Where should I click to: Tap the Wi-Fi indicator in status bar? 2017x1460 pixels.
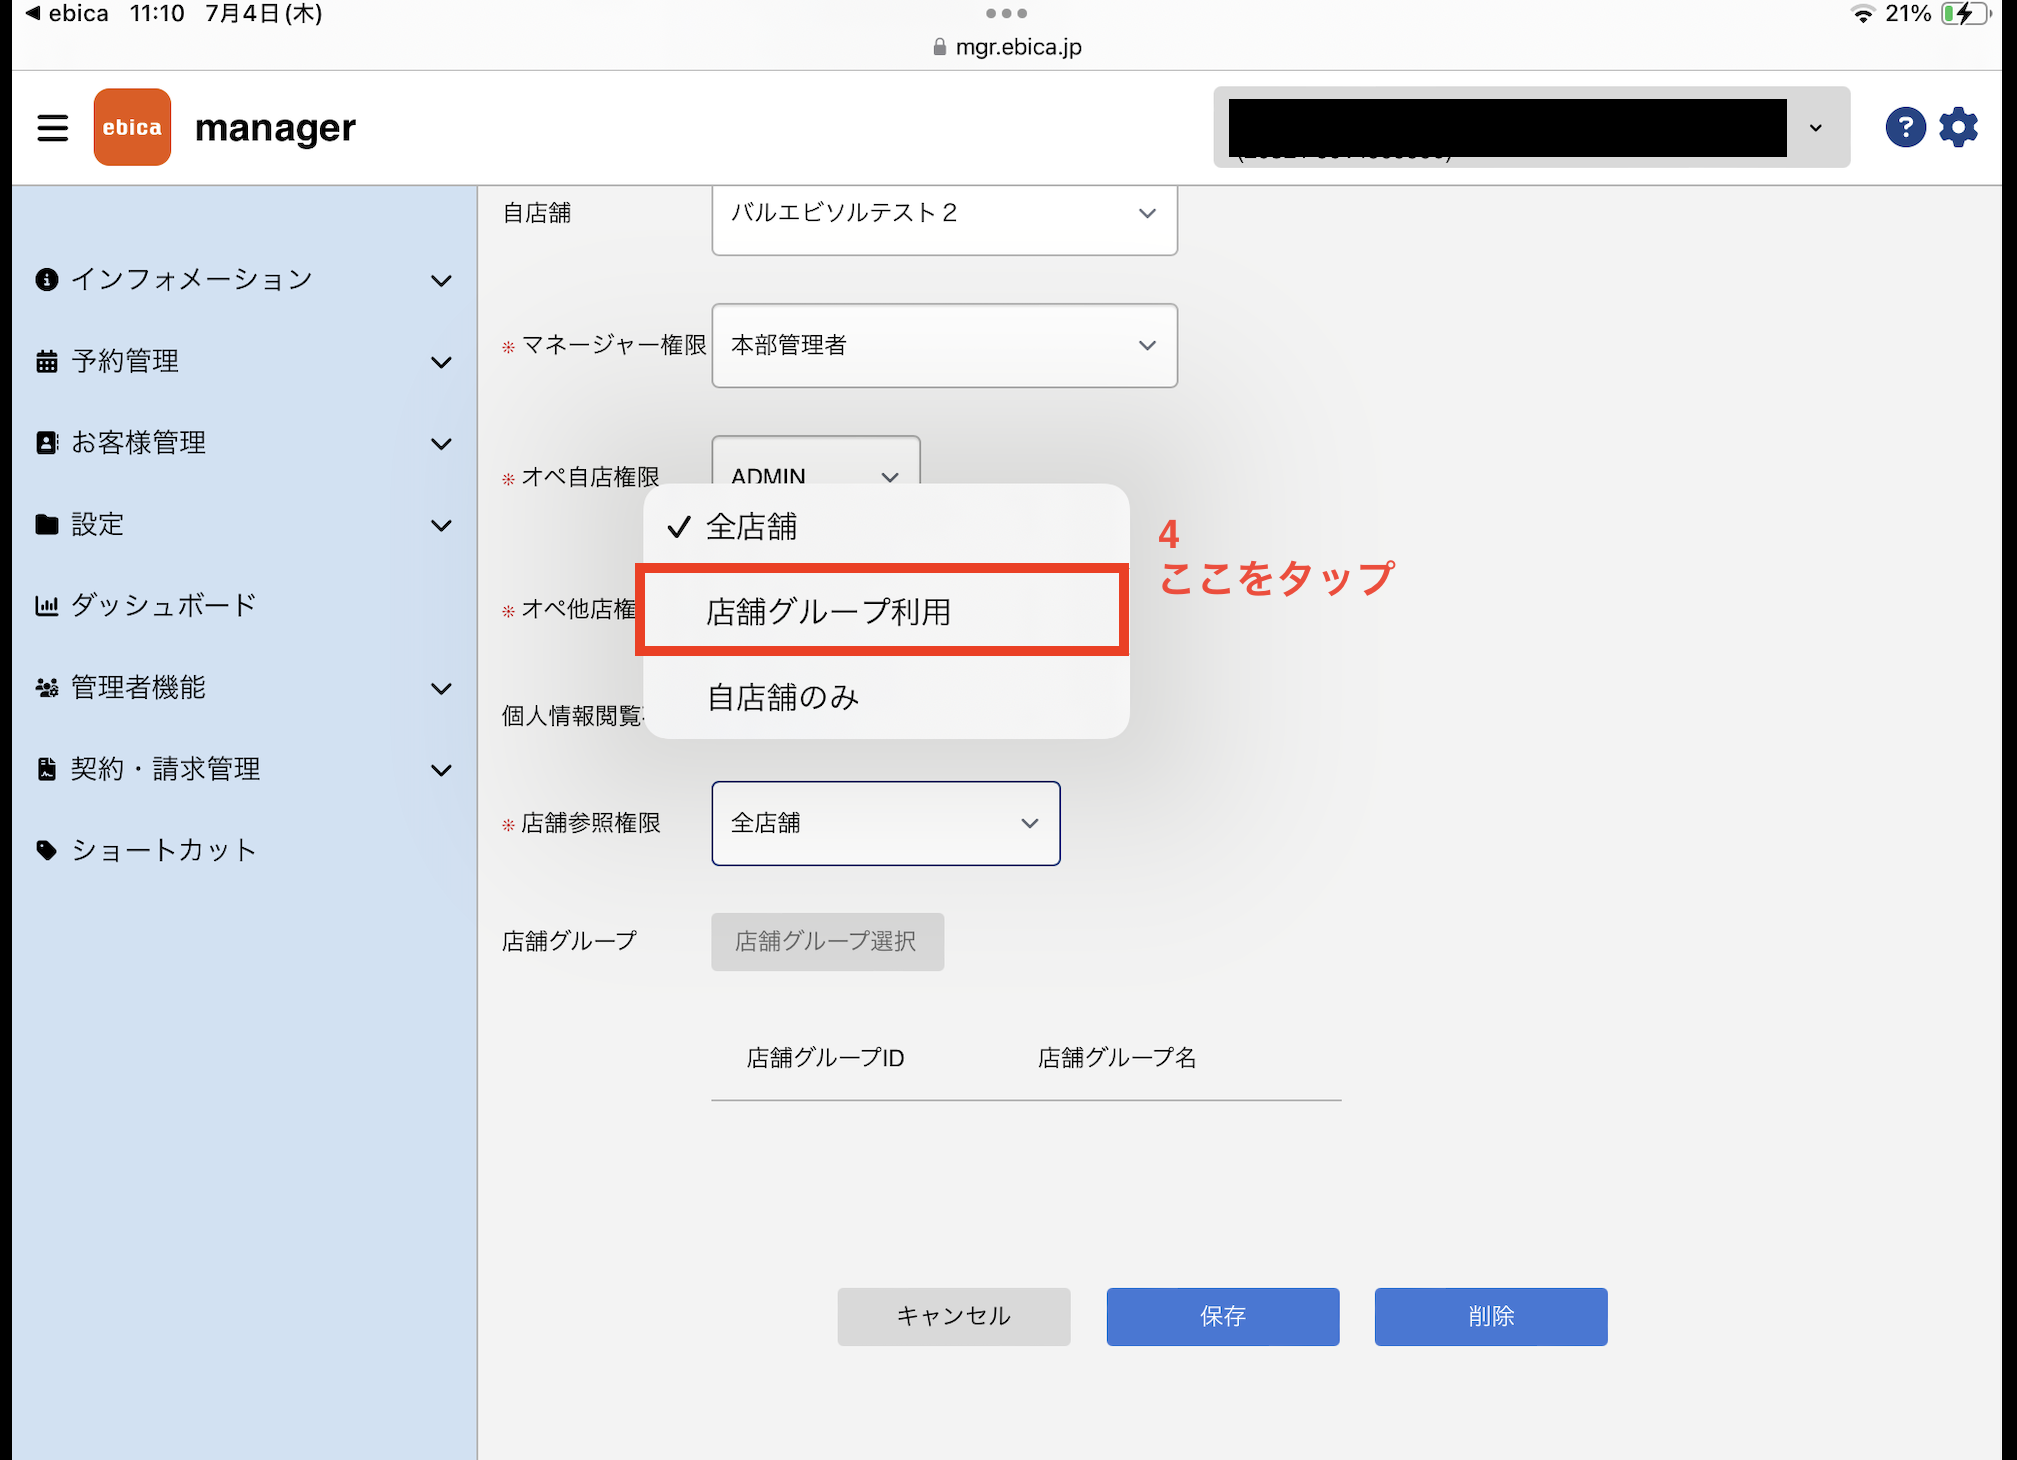(1862, 14)
